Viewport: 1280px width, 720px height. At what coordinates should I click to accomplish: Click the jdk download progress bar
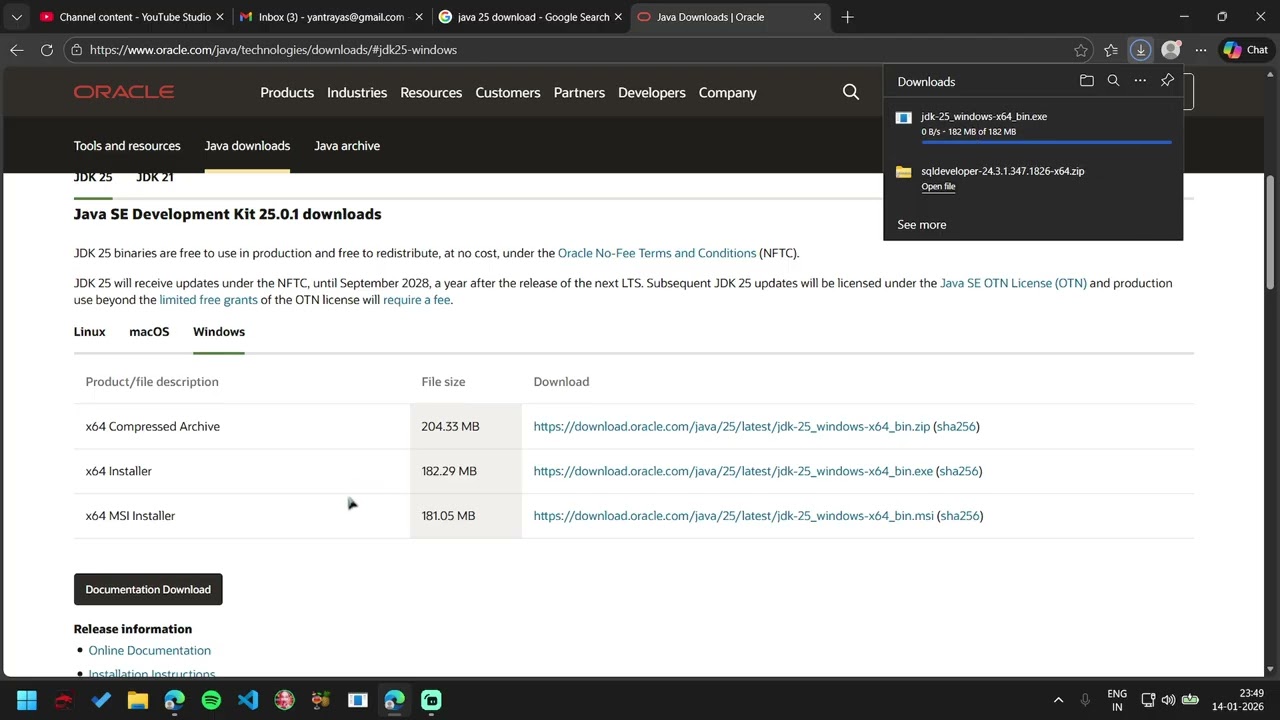1046,143
